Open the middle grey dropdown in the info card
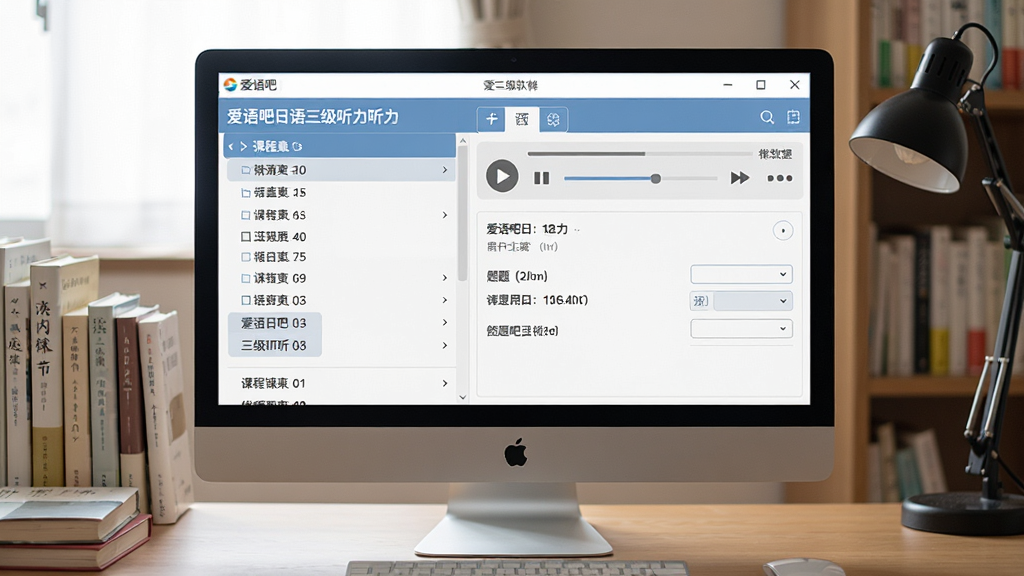 click(x=753, y=301)
